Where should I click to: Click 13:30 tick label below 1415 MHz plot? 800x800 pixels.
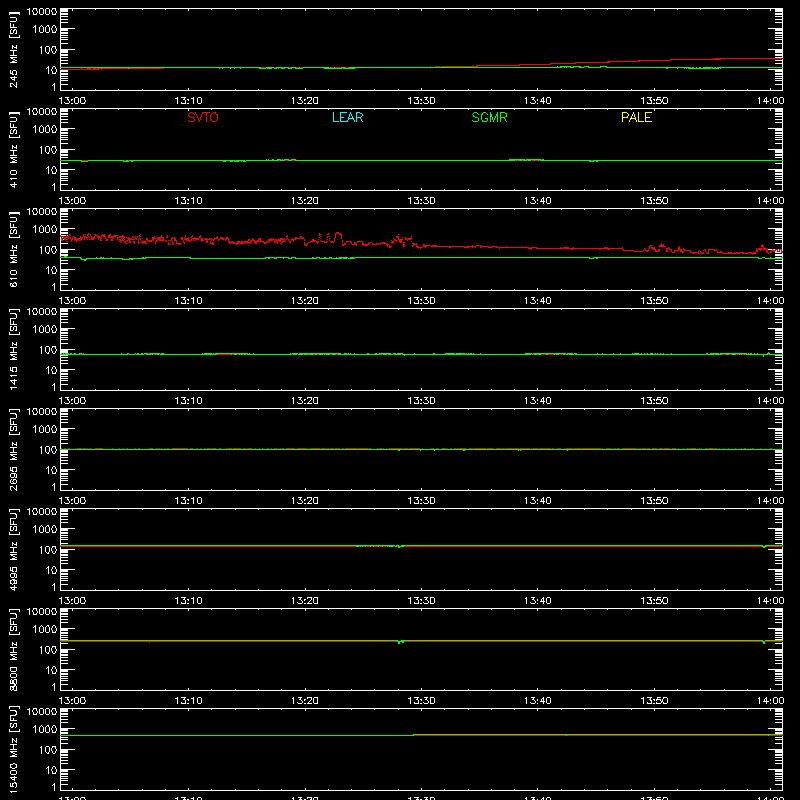click(x=421, y=401)
